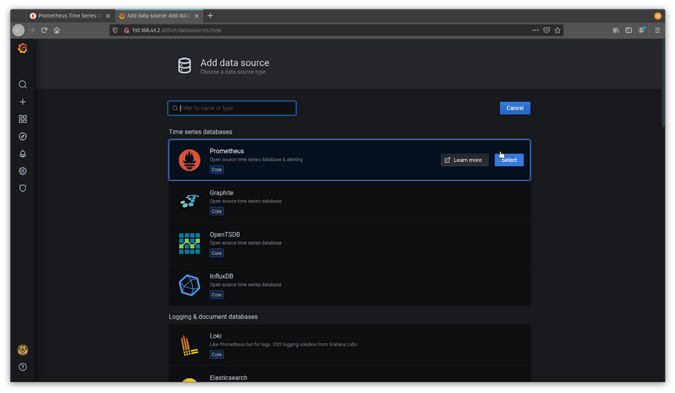Open the Configuration gear icon
The width and height of the screenshot is (675, 393).
(23, 171)
